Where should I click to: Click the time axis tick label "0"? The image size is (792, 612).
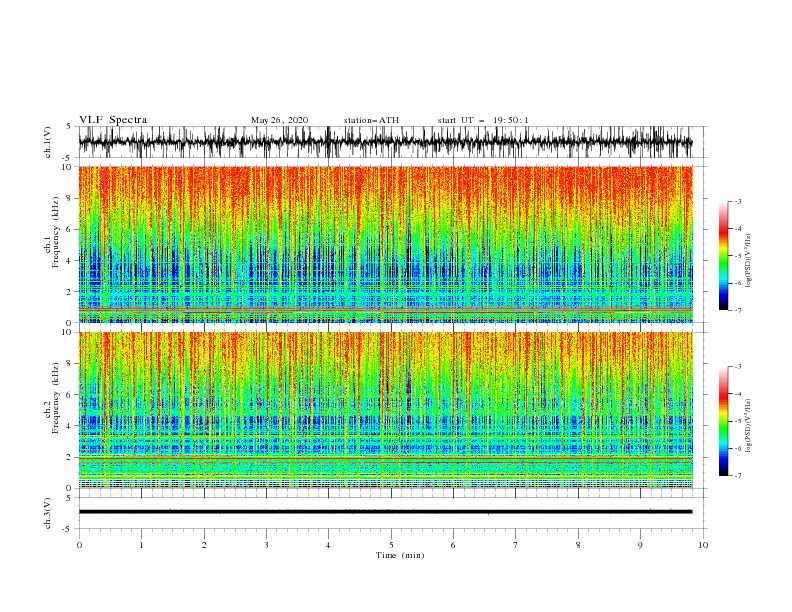tap(79, 545)
